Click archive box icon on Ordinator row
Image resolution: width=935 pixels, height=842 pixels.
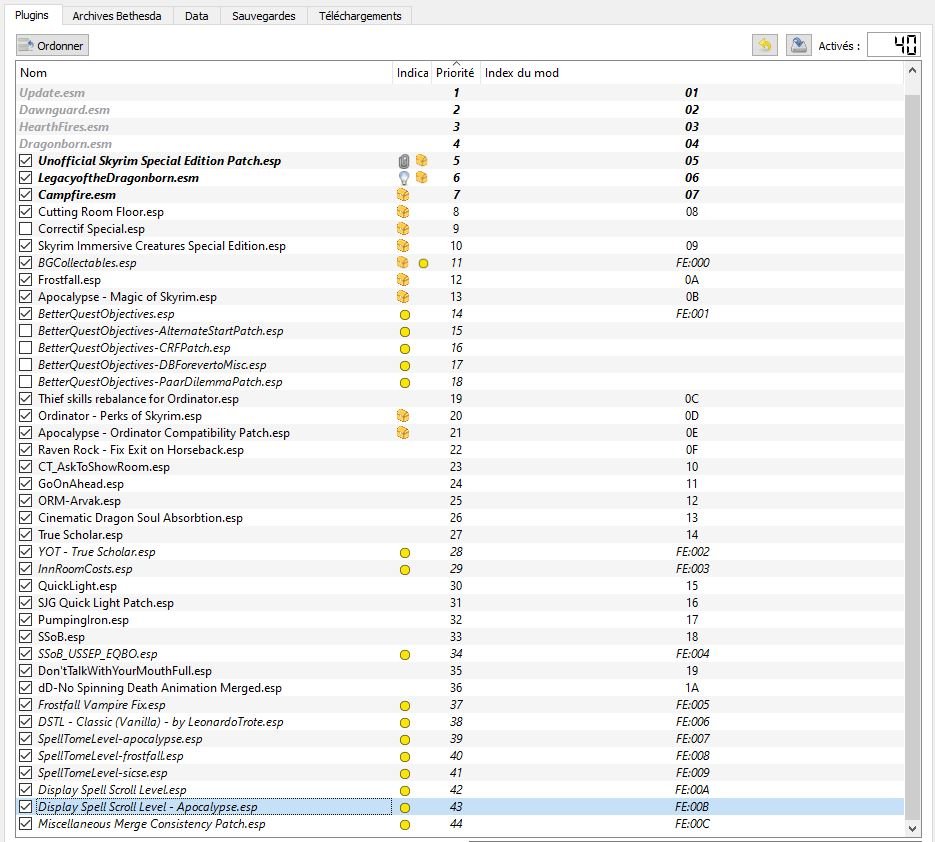404,416
